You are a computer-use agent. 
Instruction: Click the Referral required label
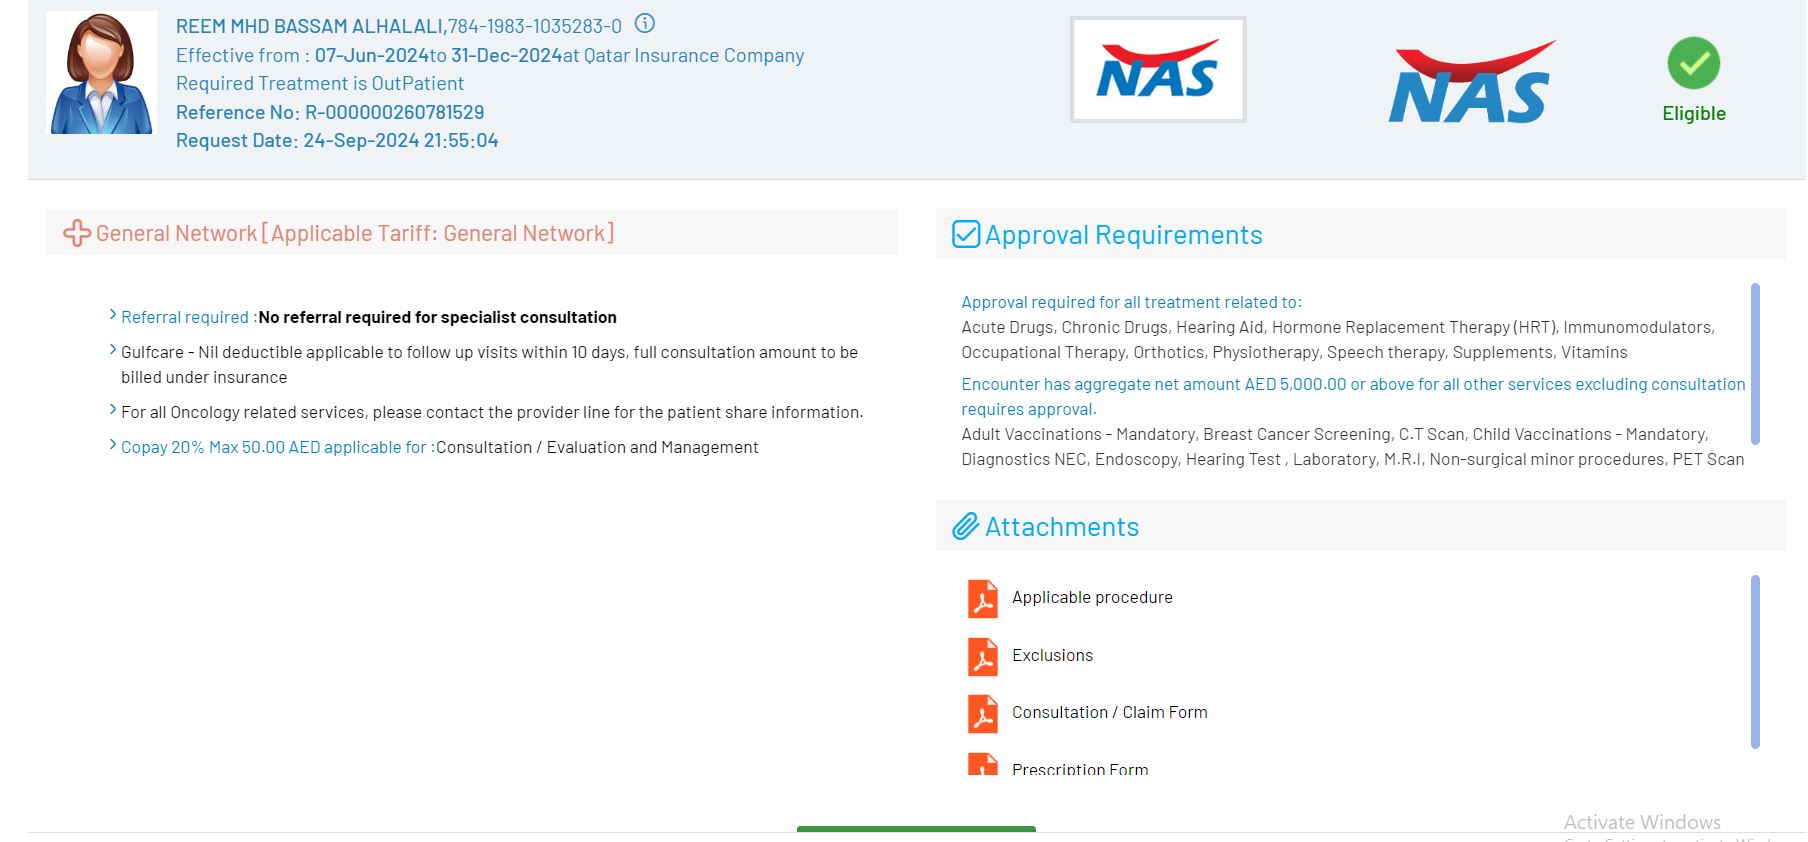click(x=188, y=317)
